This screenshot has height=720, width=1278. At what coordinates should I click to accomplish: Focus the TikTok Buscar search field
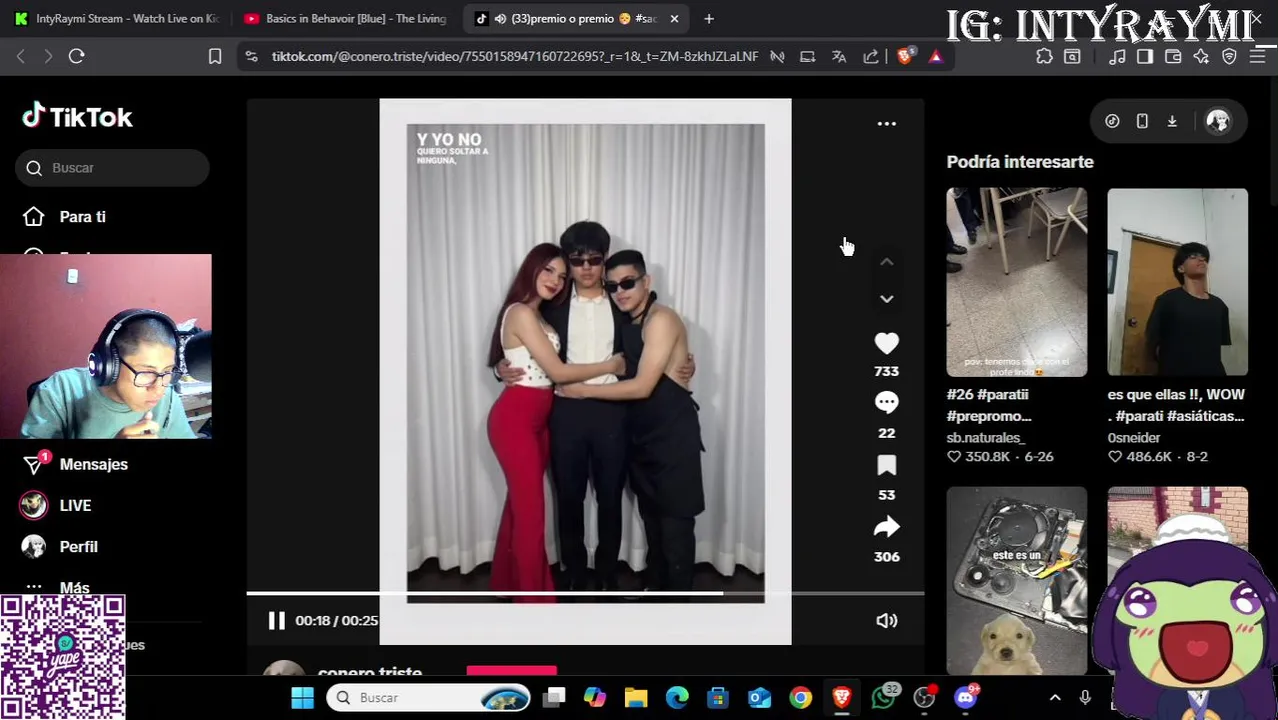coord(112,168)
